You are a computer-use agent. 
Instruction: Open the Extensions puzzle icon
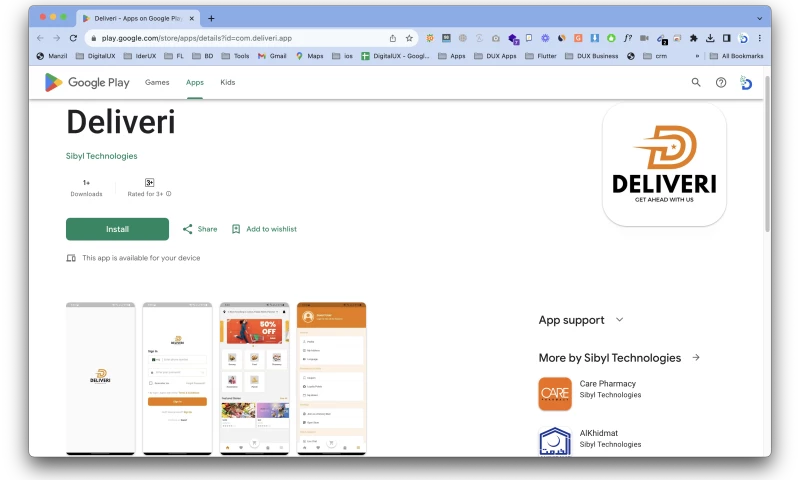693,38
